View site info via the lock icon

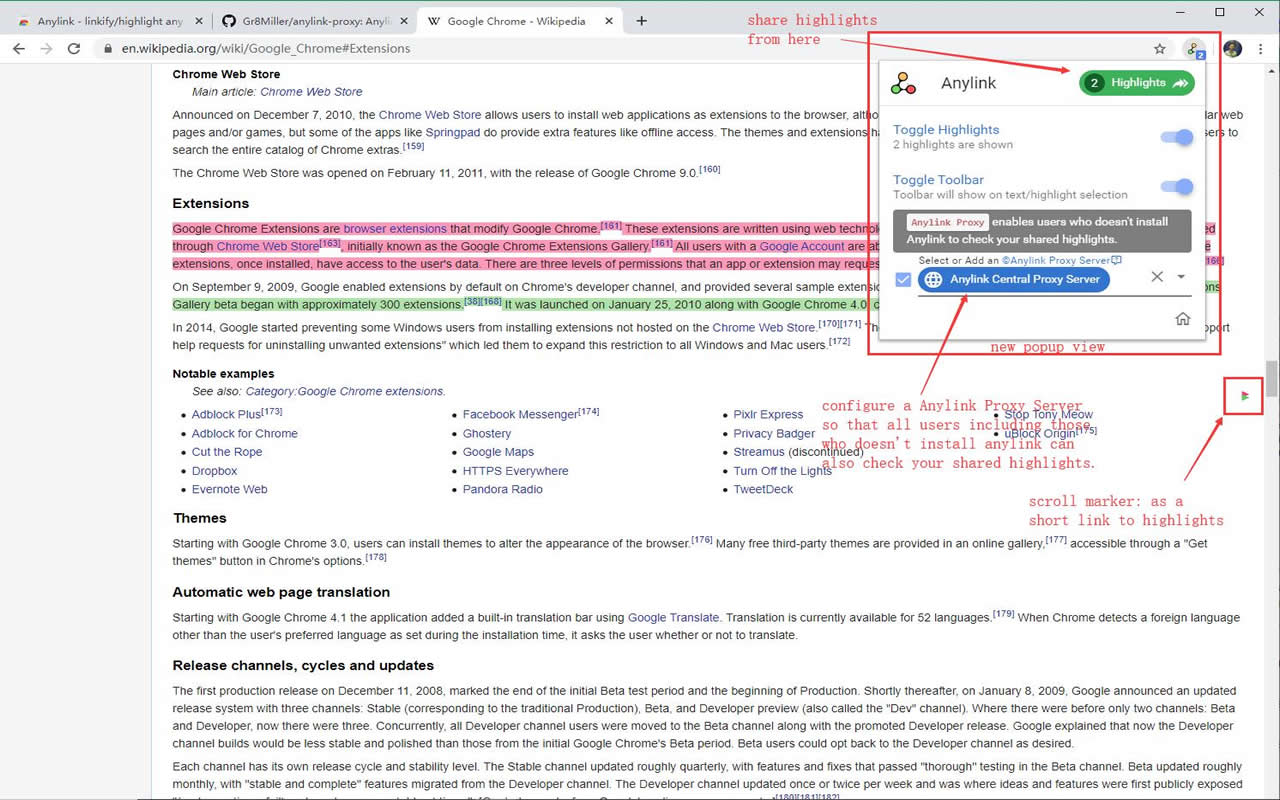(x=108, y=48)
